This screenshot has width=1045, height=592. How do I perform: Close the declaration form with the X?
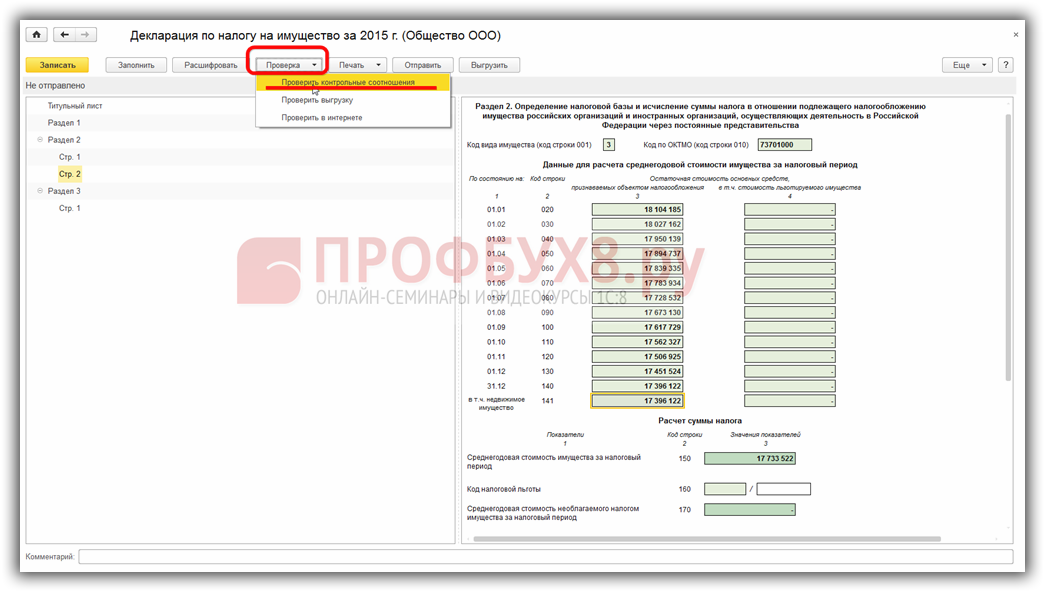(1016, 35)
